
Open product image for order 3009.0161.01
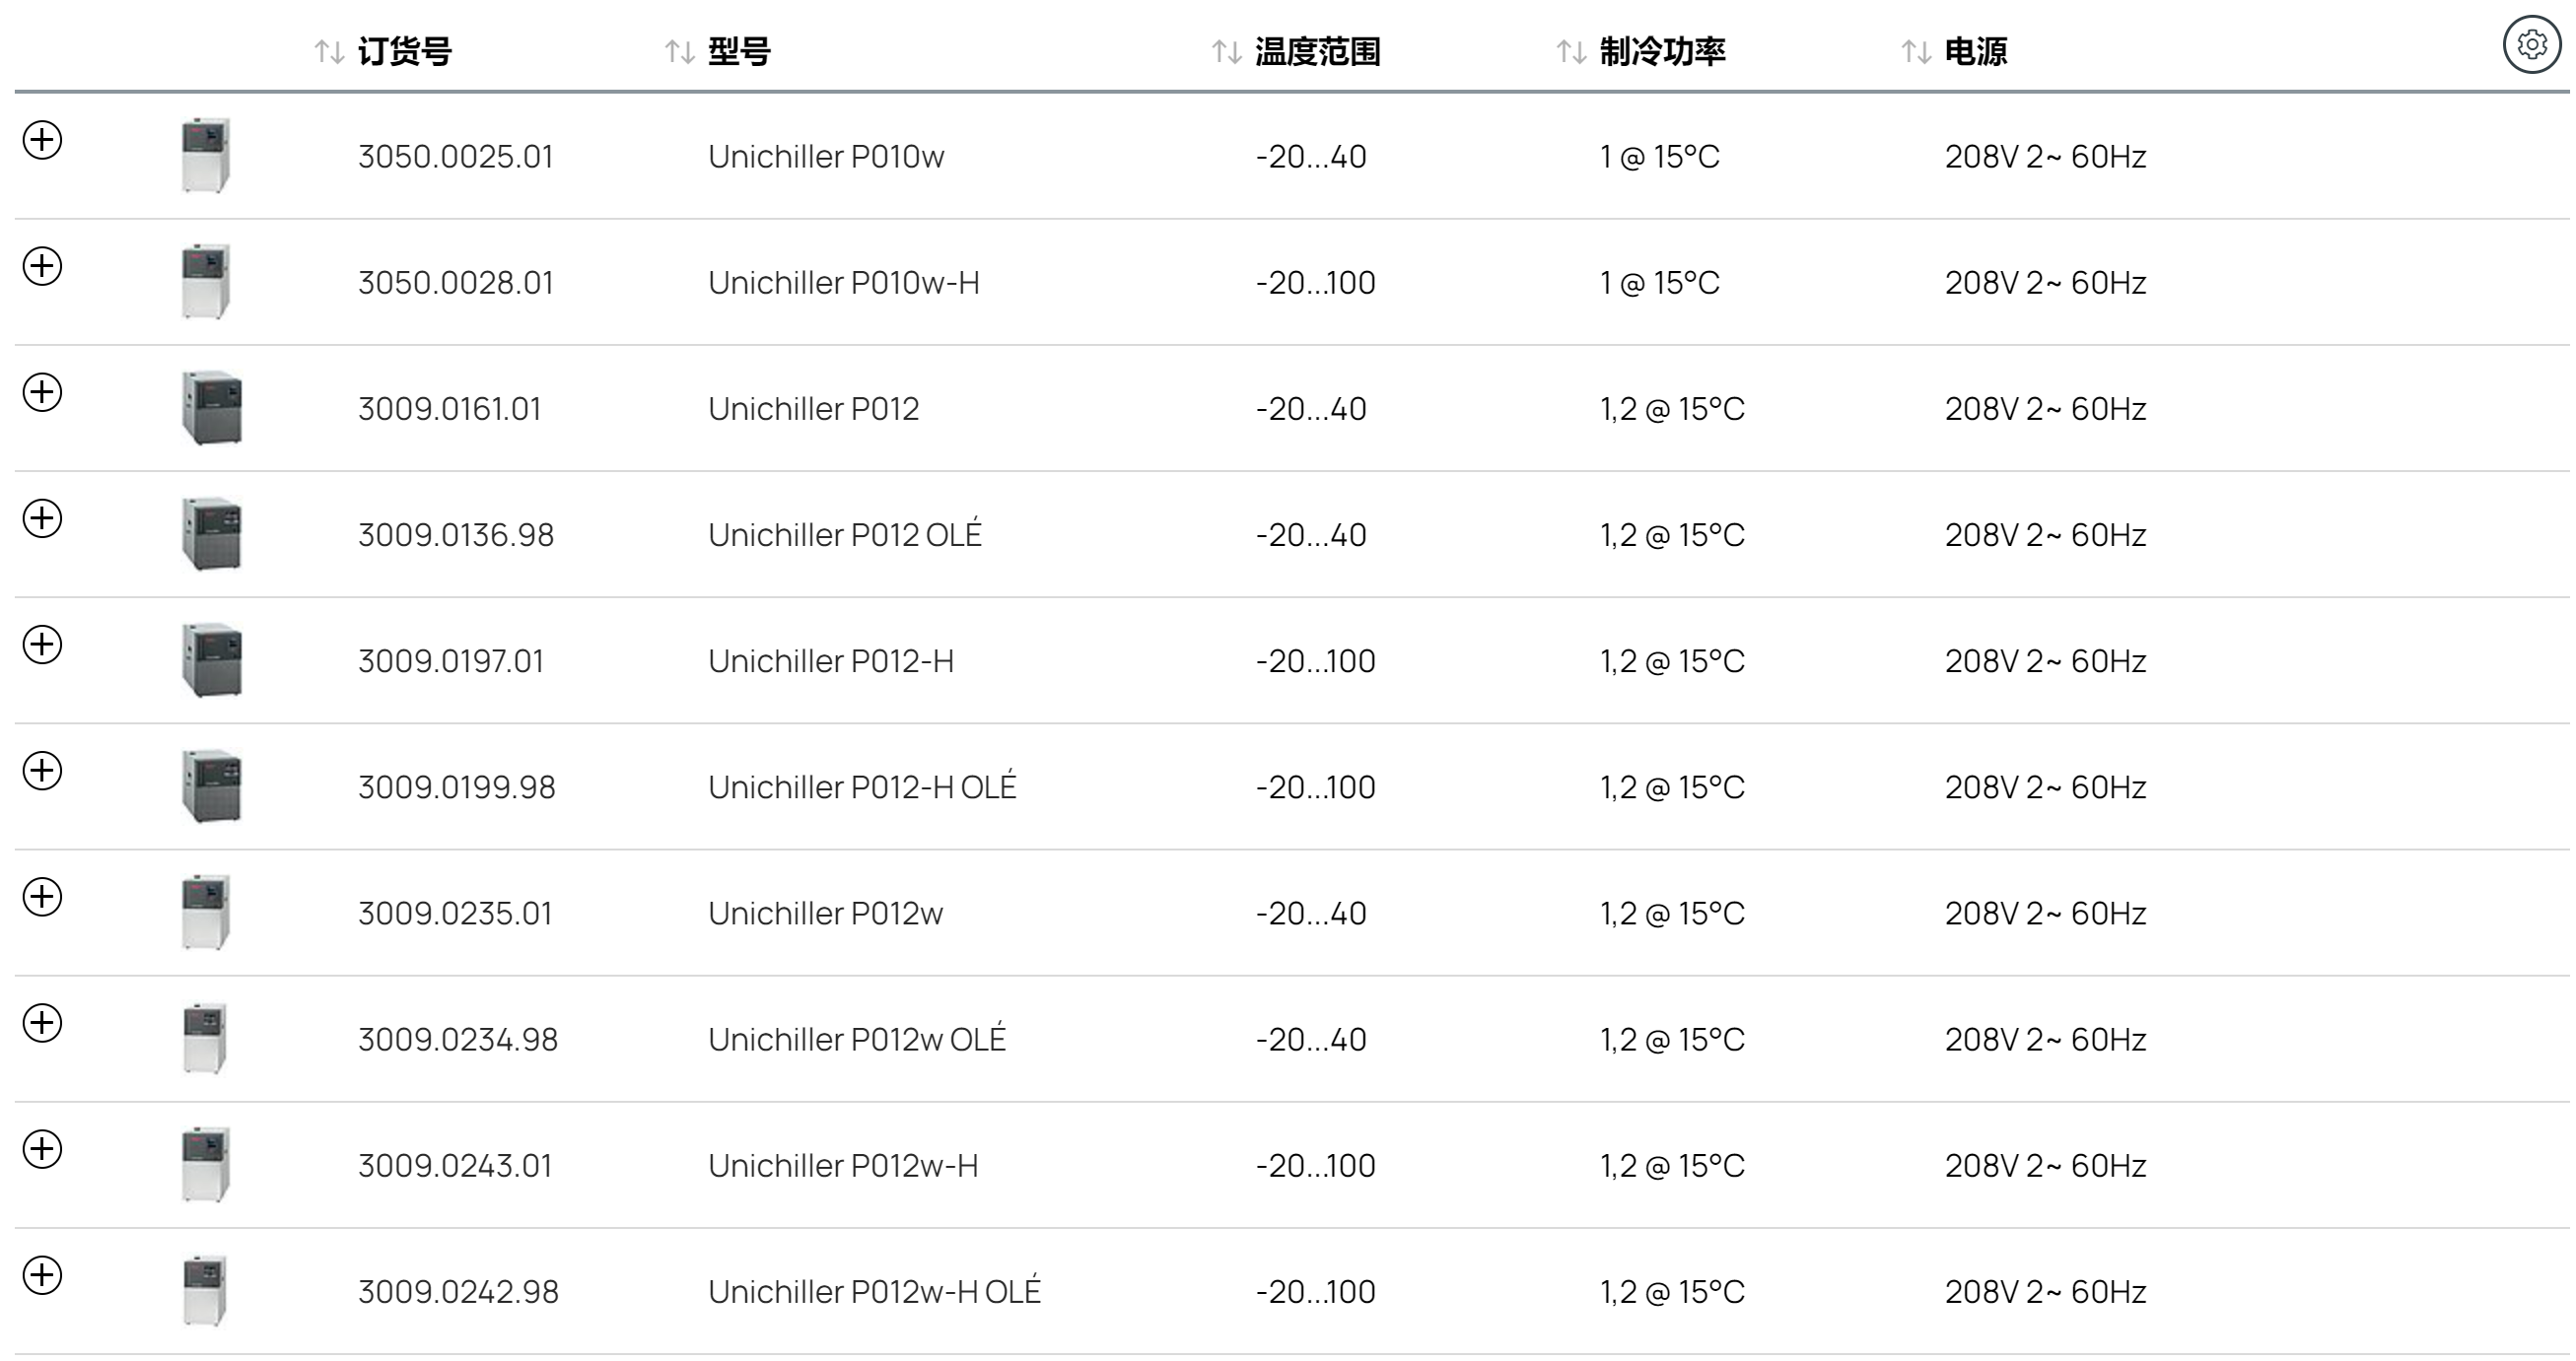[212, 408]
